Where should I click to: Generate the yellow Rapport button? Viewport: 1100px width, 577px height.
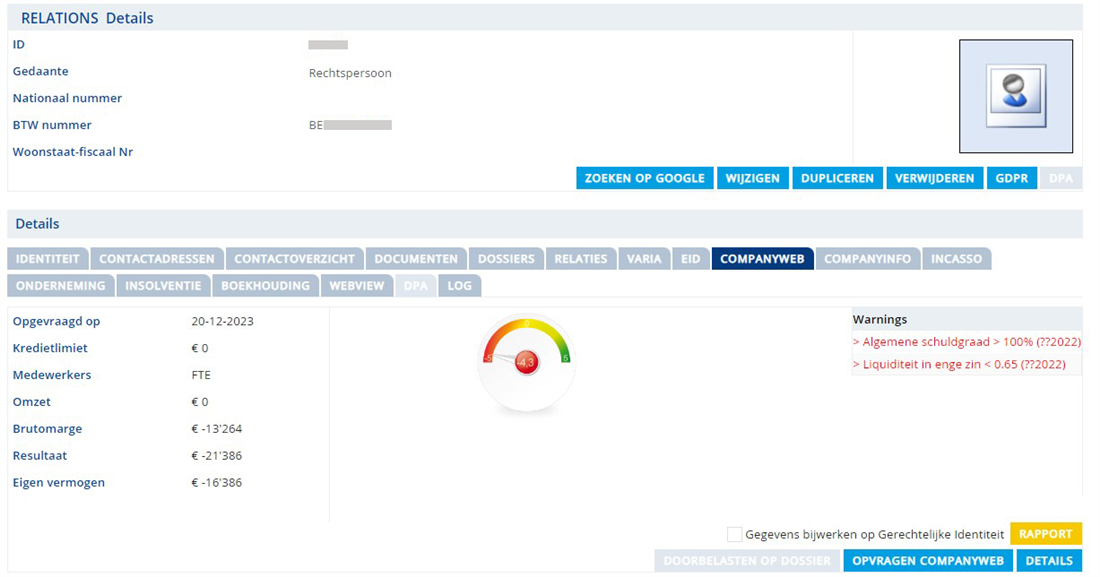[x=1045, y=534]
